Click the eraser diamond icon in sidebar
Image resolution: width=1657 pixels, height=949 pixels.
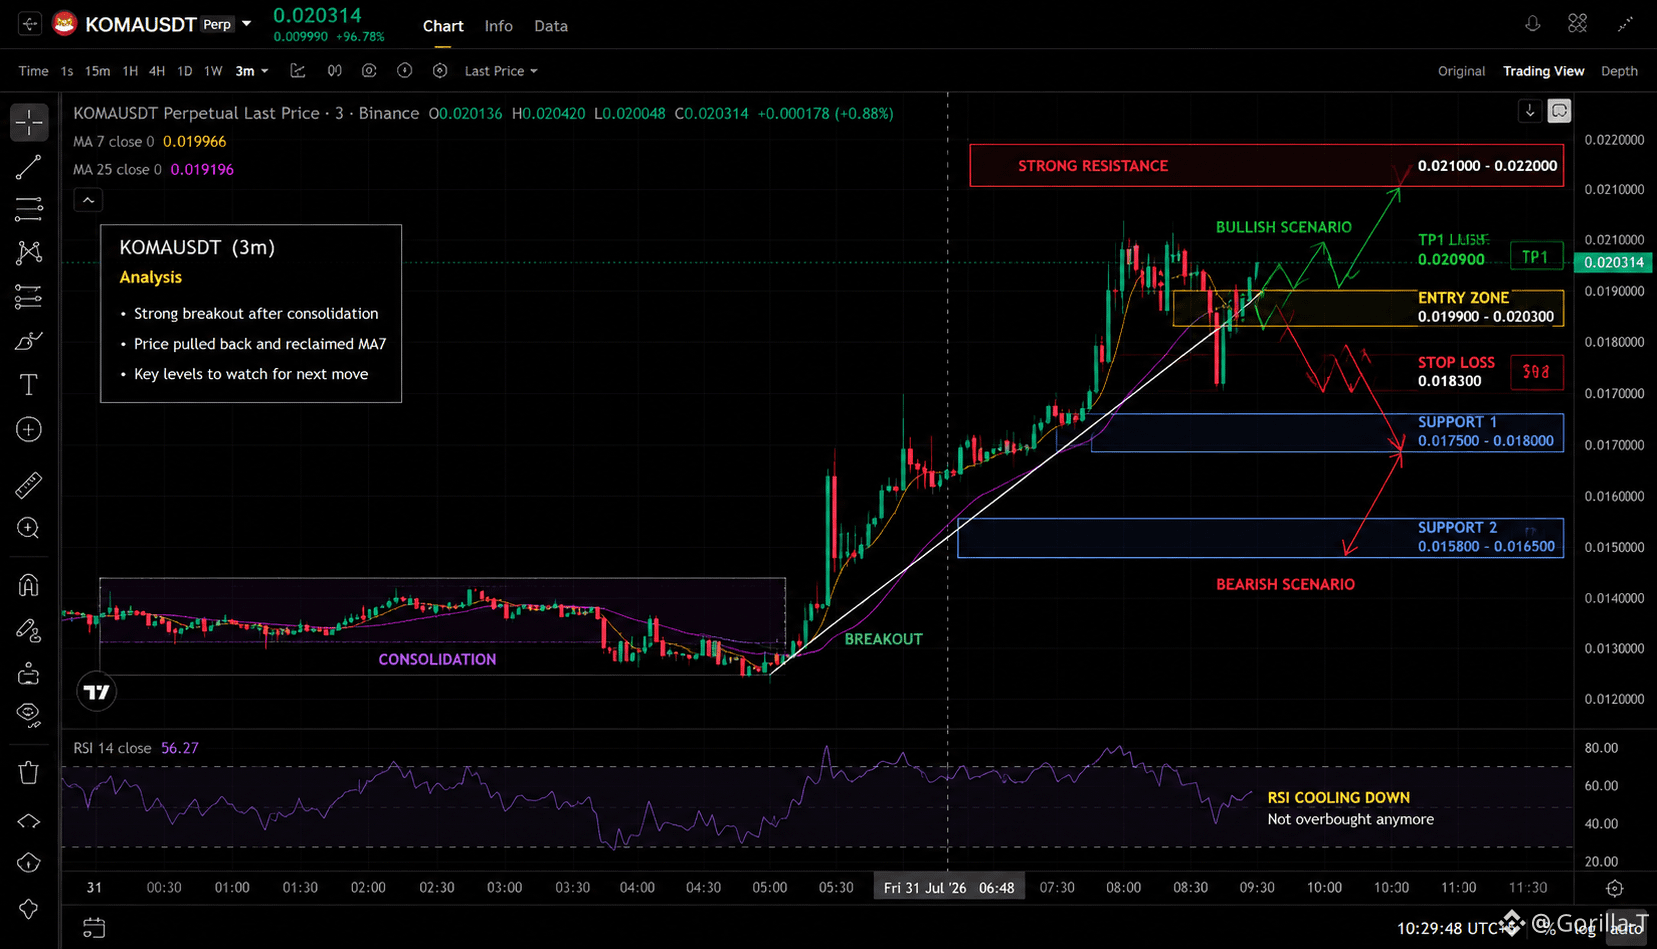pyautogui.click(x=29, y=821)
